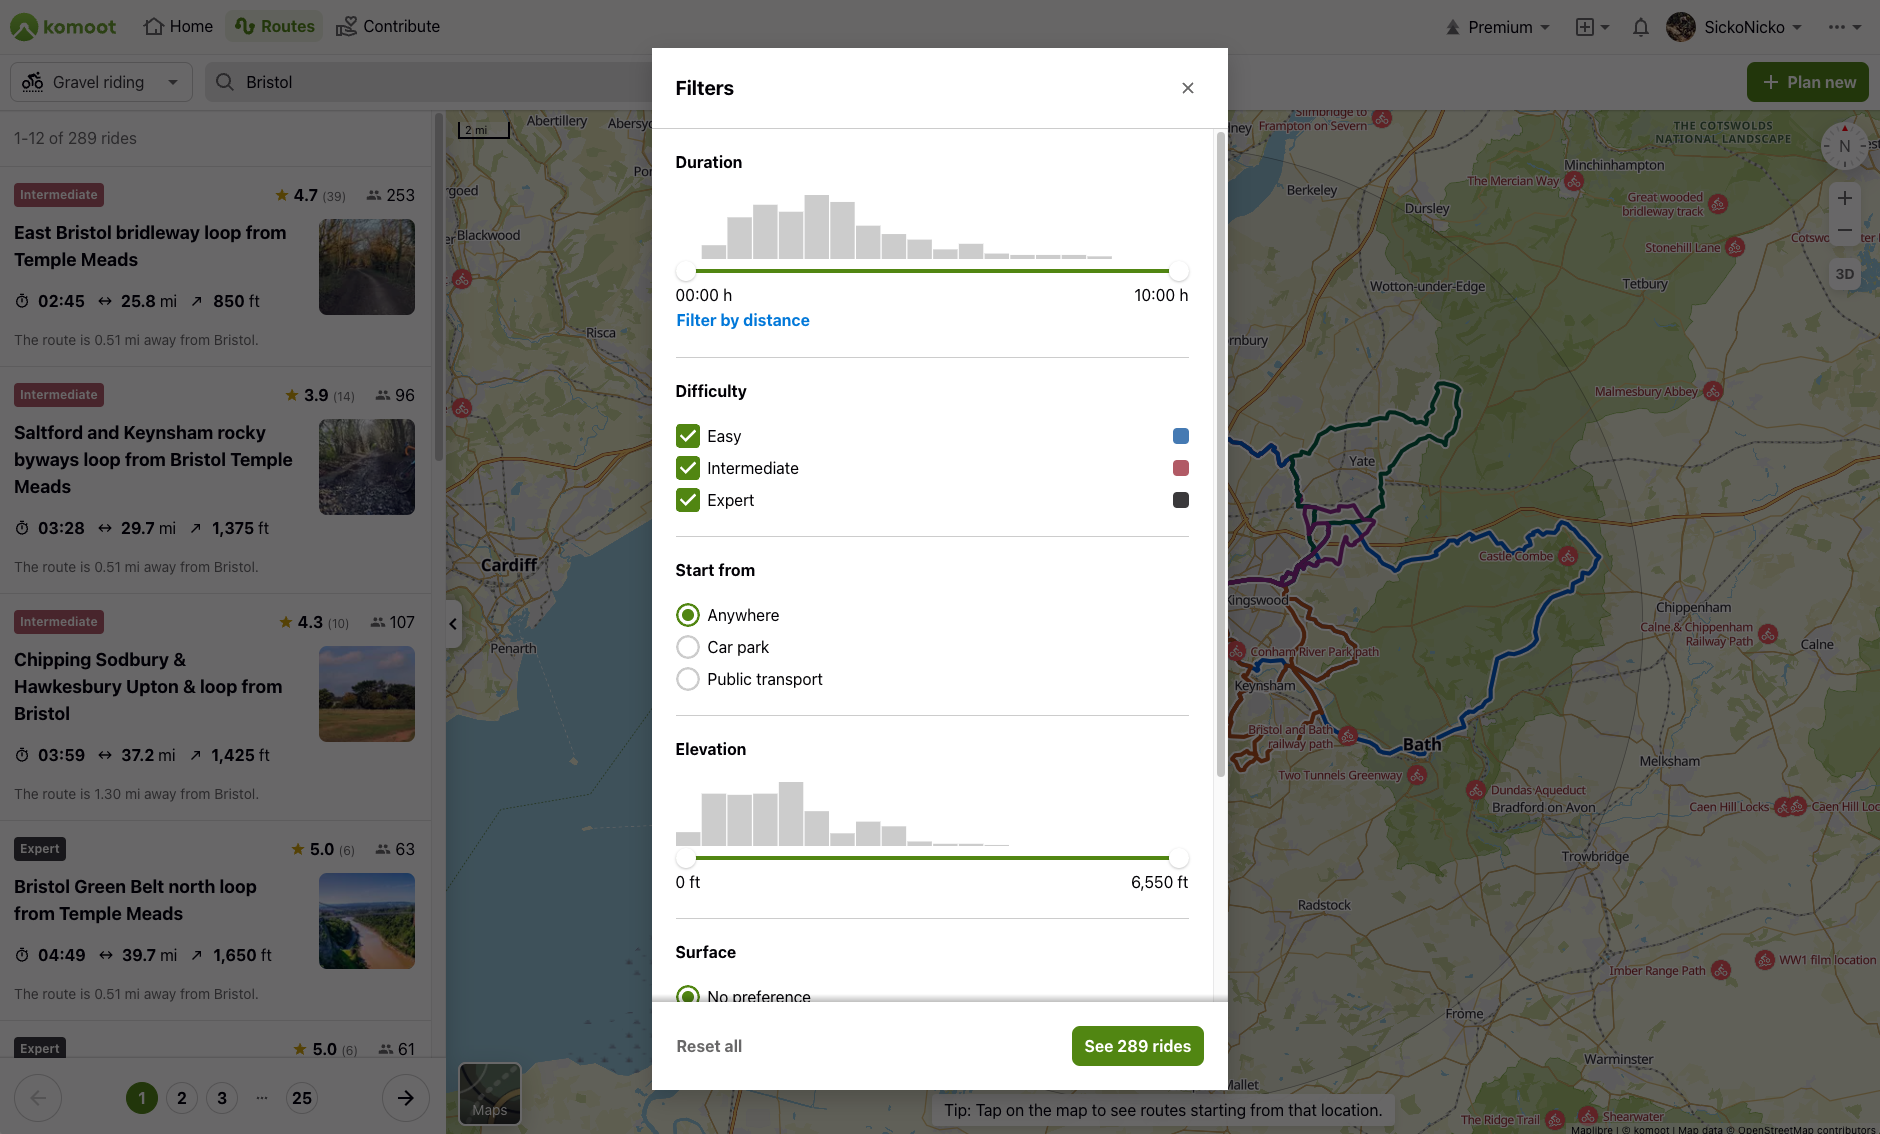Click the blue Easy color swatch

point(1181,436)
